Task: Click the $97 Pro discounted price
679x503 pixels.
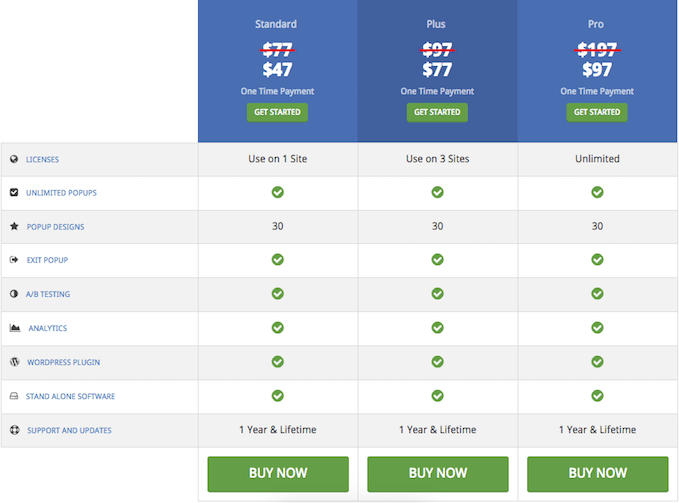Action: [x=597, y=69]
